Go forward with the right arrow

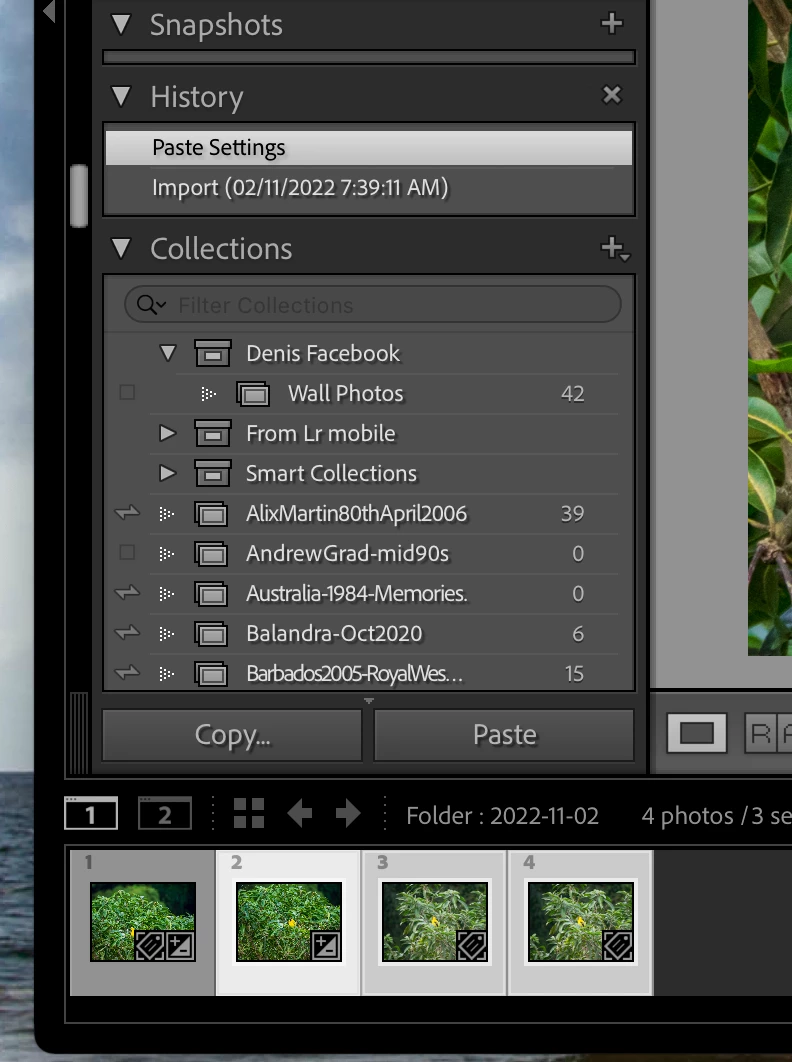point(348,813)
